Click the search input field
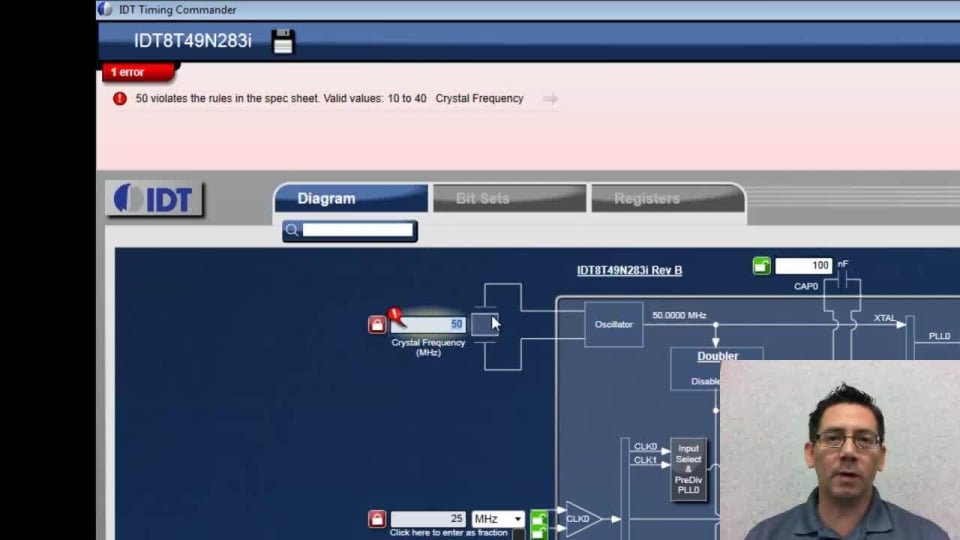The width and height of the screenshot is (960, 540). click(x=358, y=230)
